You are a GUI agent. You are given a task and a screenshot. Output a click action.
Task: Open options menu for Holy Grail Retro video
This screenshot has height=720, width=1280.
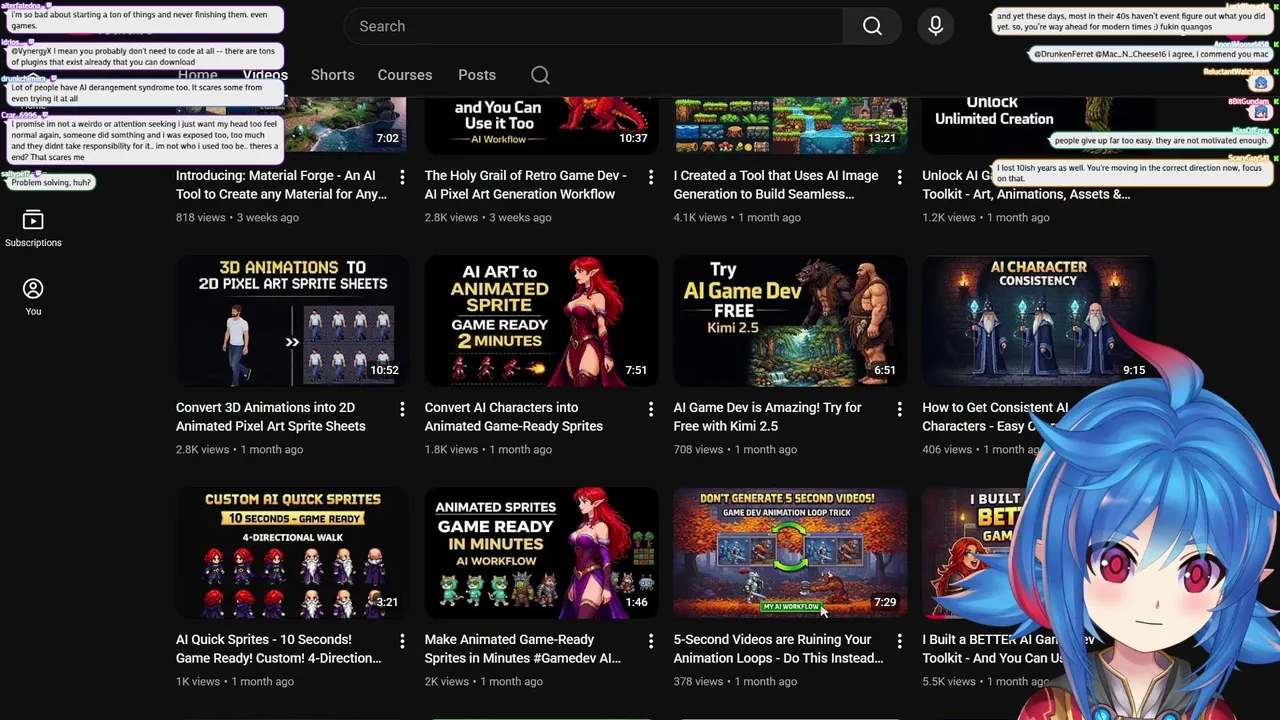(x=651, y=177)
